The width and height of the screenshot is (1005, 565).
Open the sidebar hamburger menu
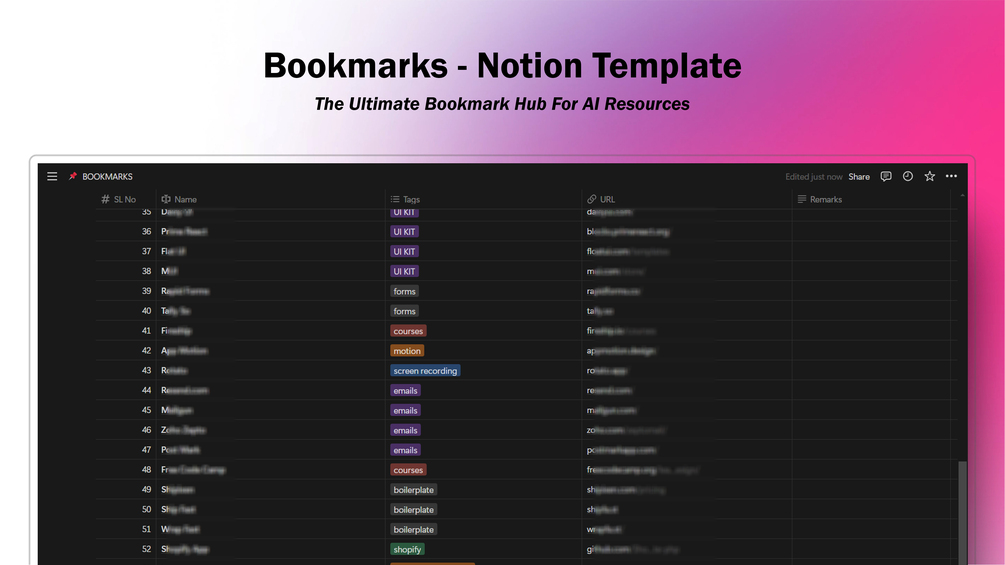tap(52, 176)
